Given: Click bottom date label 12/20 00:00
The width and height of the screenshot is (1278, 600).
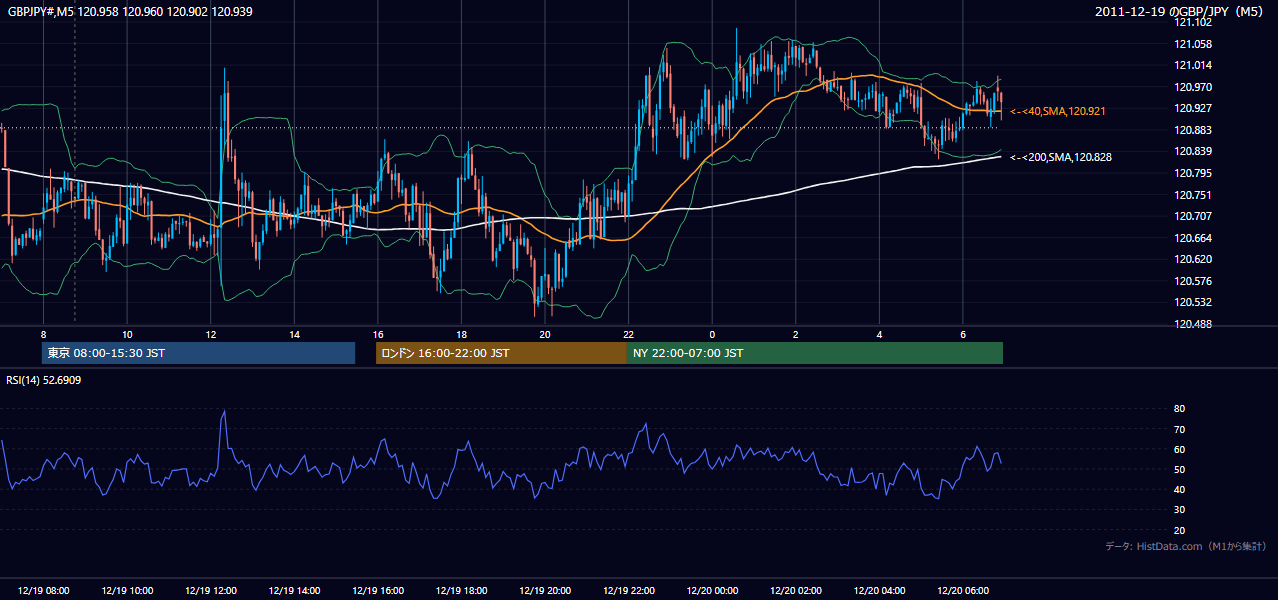Looking at the screenshot, I should (x=712, y=591).
